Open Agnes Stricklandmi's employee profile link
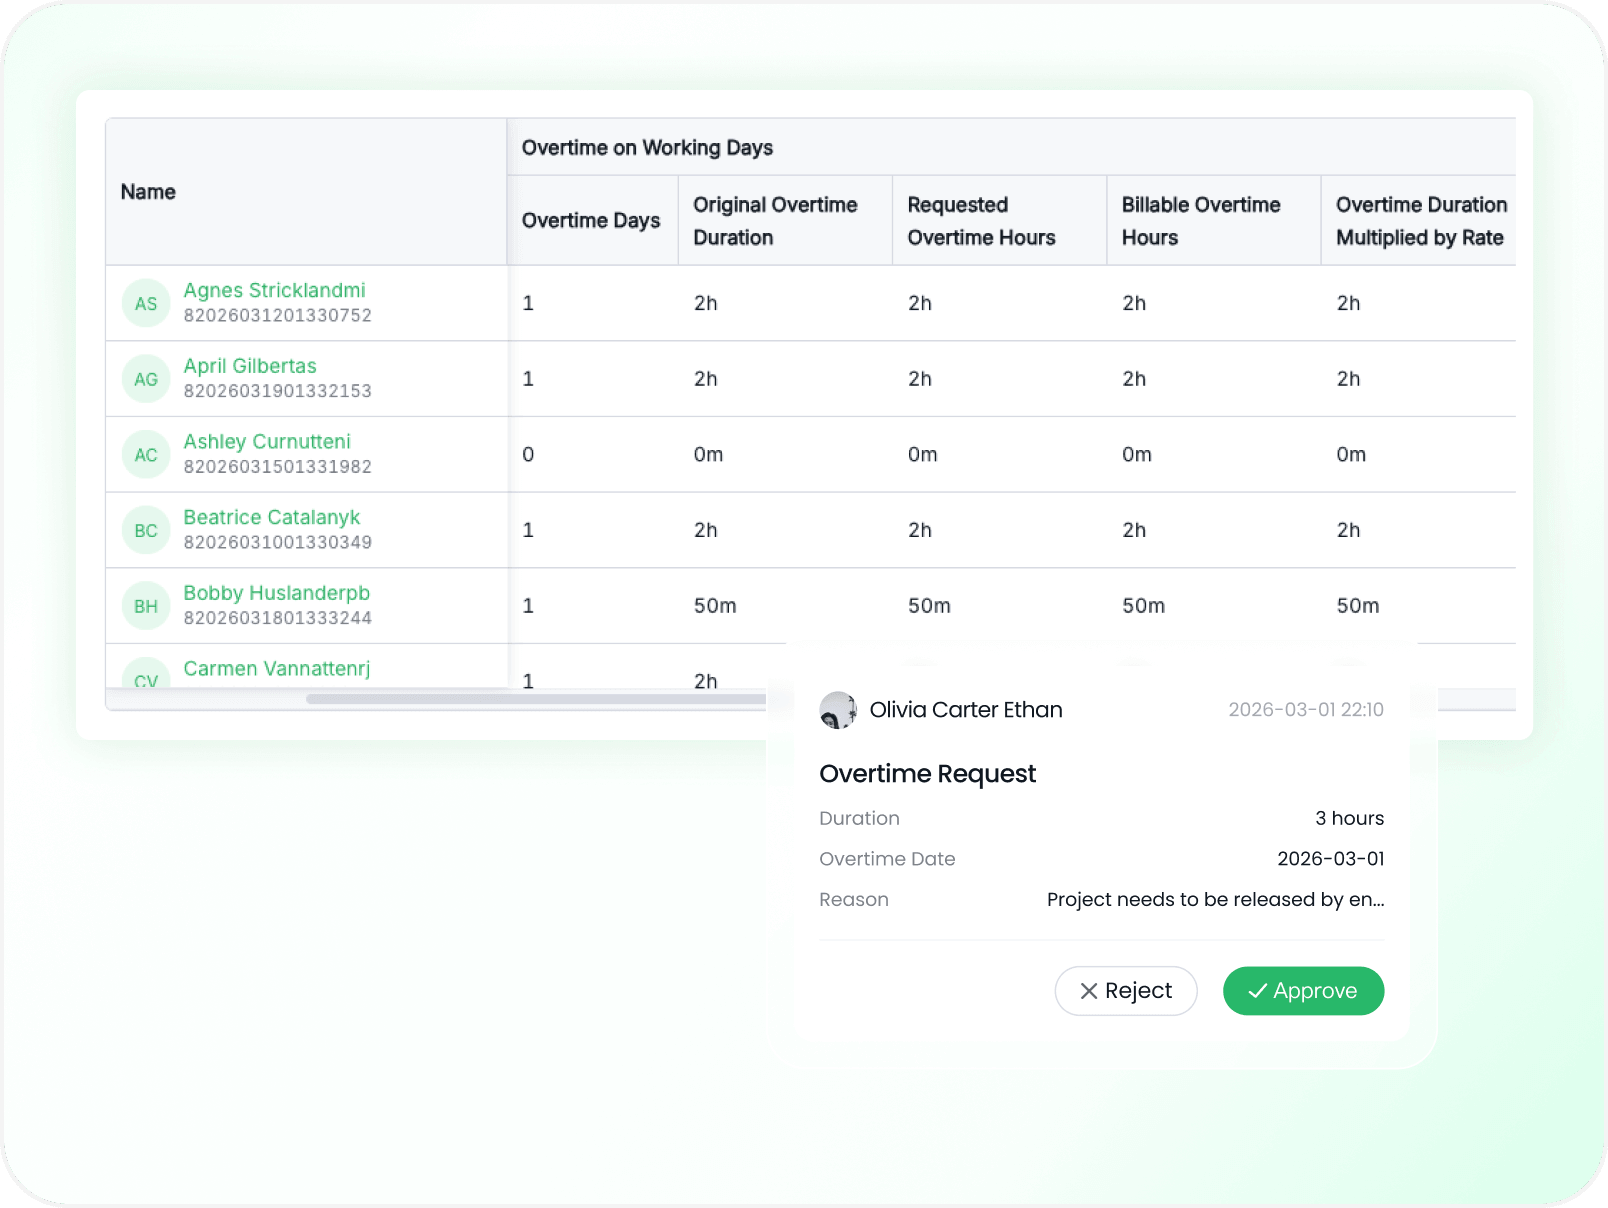The width and height of the screenshot is (1608, 1208). (274, 291)
